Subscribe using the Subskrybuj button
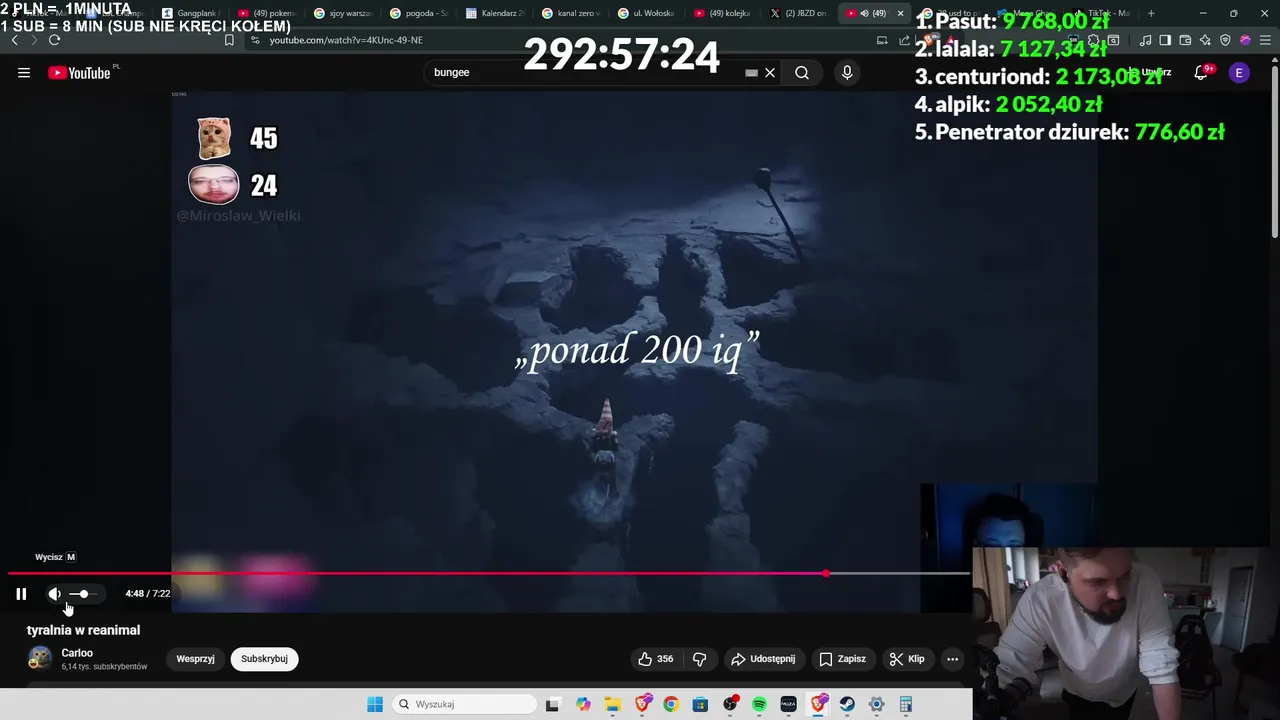 264,659
